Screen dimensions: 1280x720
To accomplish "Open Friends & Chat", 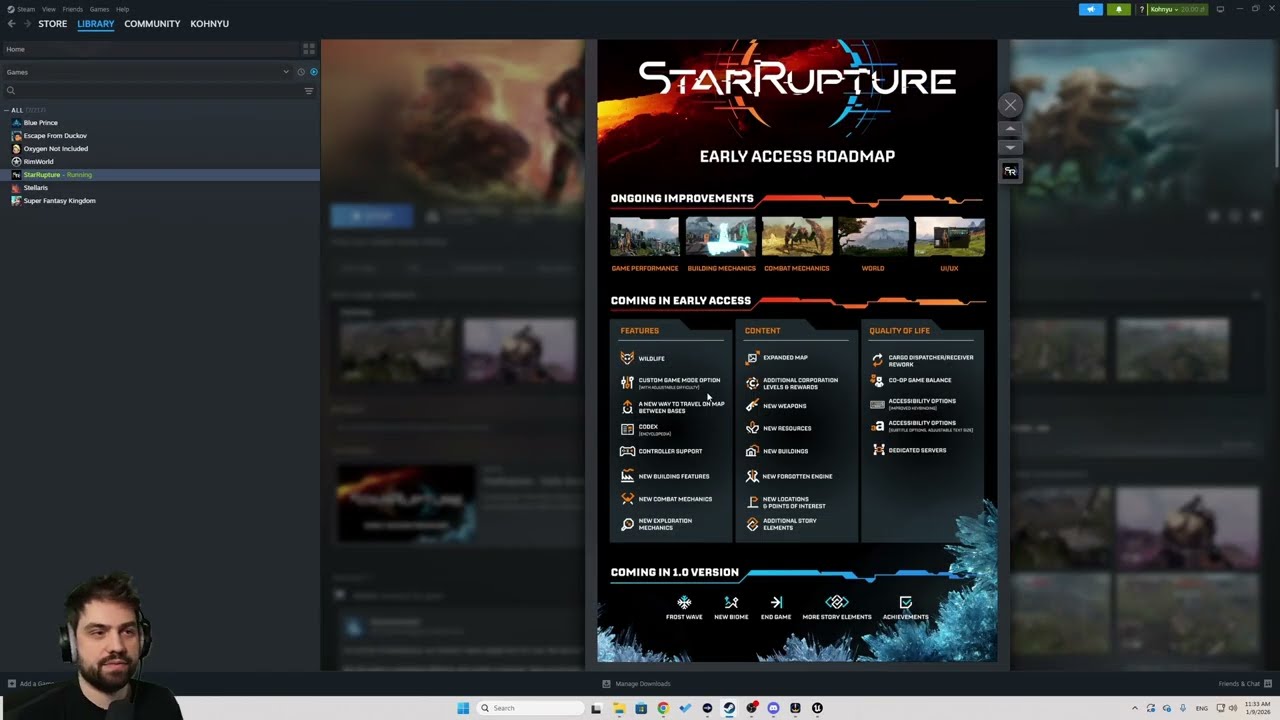I will point(1245,684).
